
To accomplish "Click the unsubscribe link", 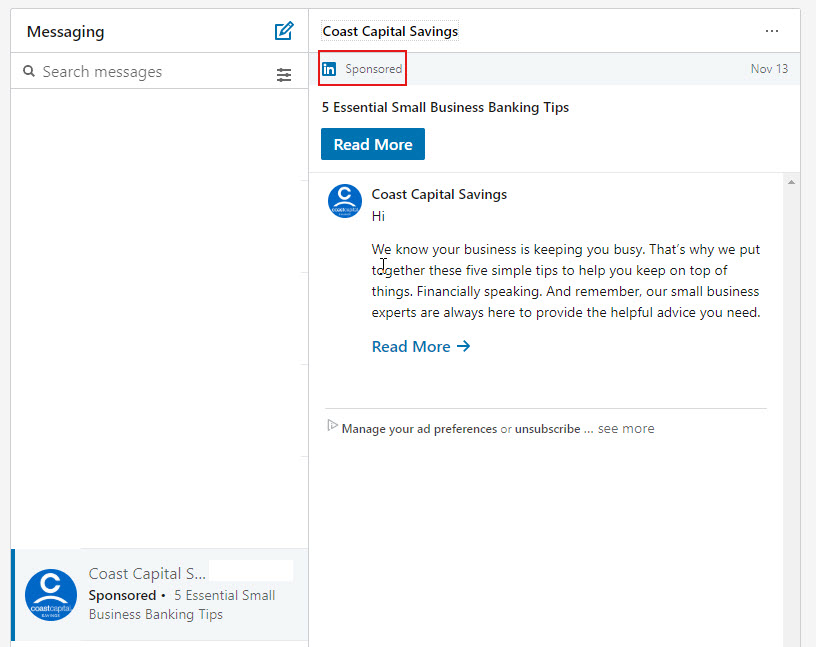I will (x=547, y=429).
